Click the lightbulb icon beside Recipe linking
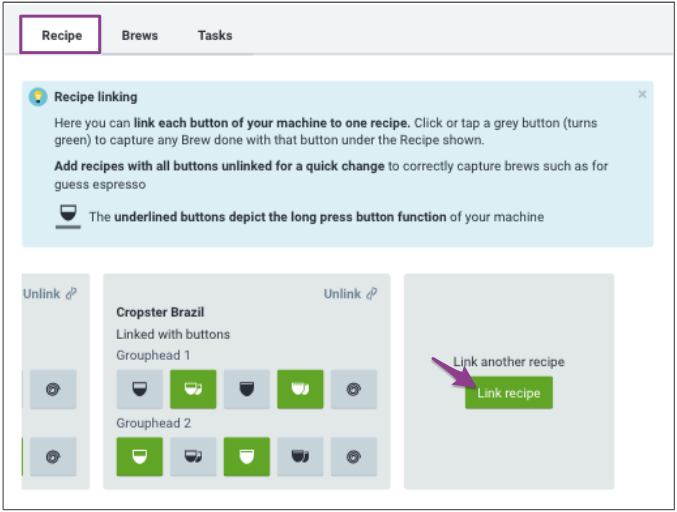This screenshot has width=677, height=512. coord(38,97)
